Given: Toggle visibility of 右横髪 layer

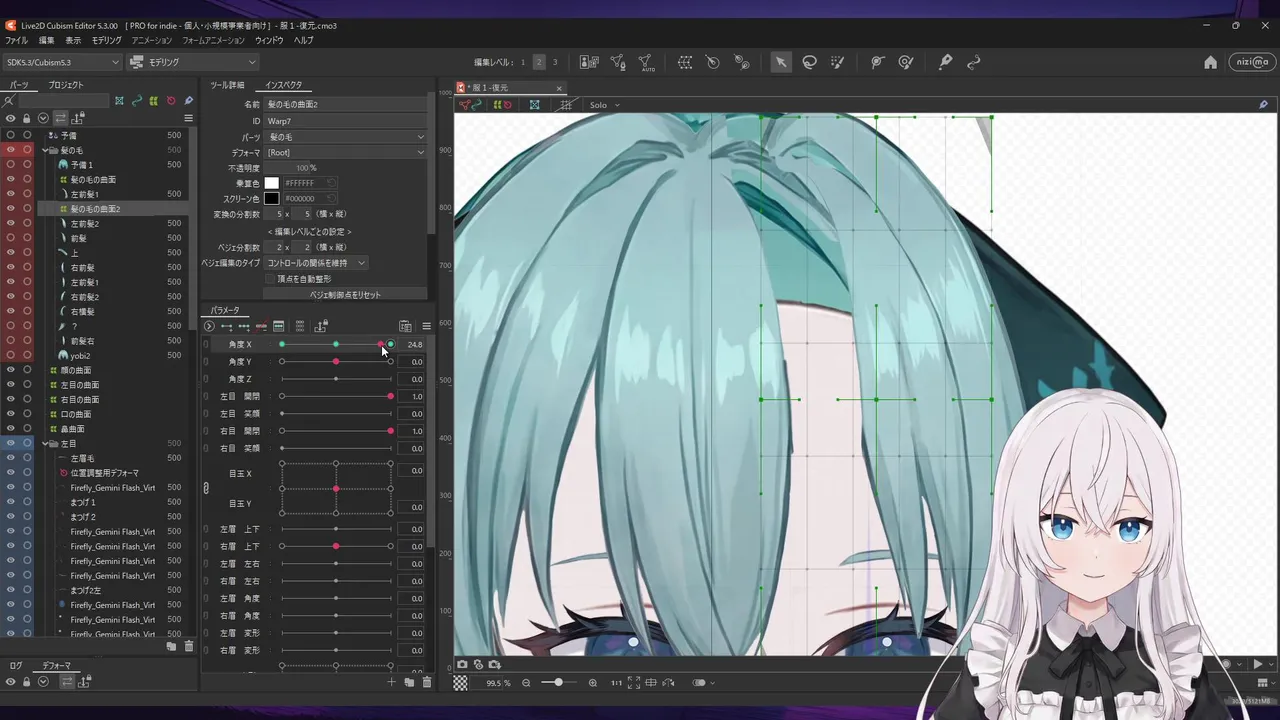Looking at the screenshot, I should coord(11,311).
